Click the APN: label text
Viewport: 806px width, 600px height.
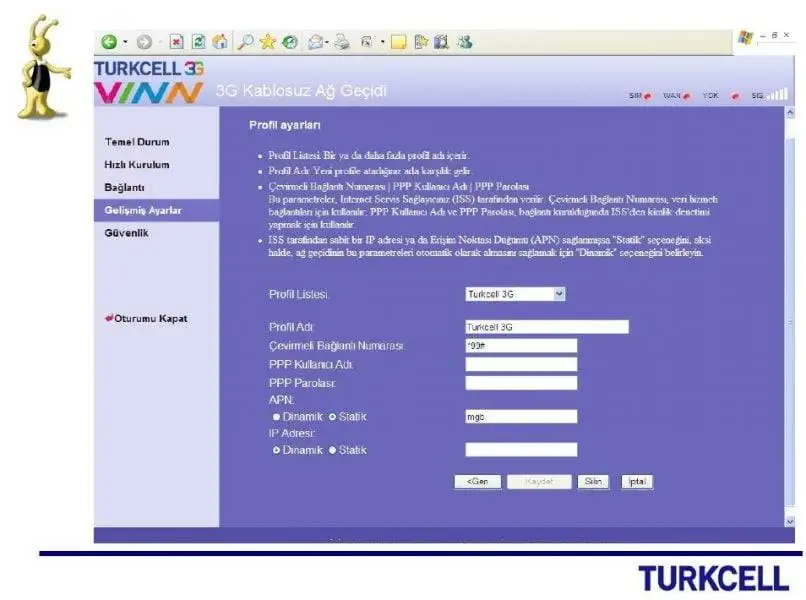tap(281, 400)
